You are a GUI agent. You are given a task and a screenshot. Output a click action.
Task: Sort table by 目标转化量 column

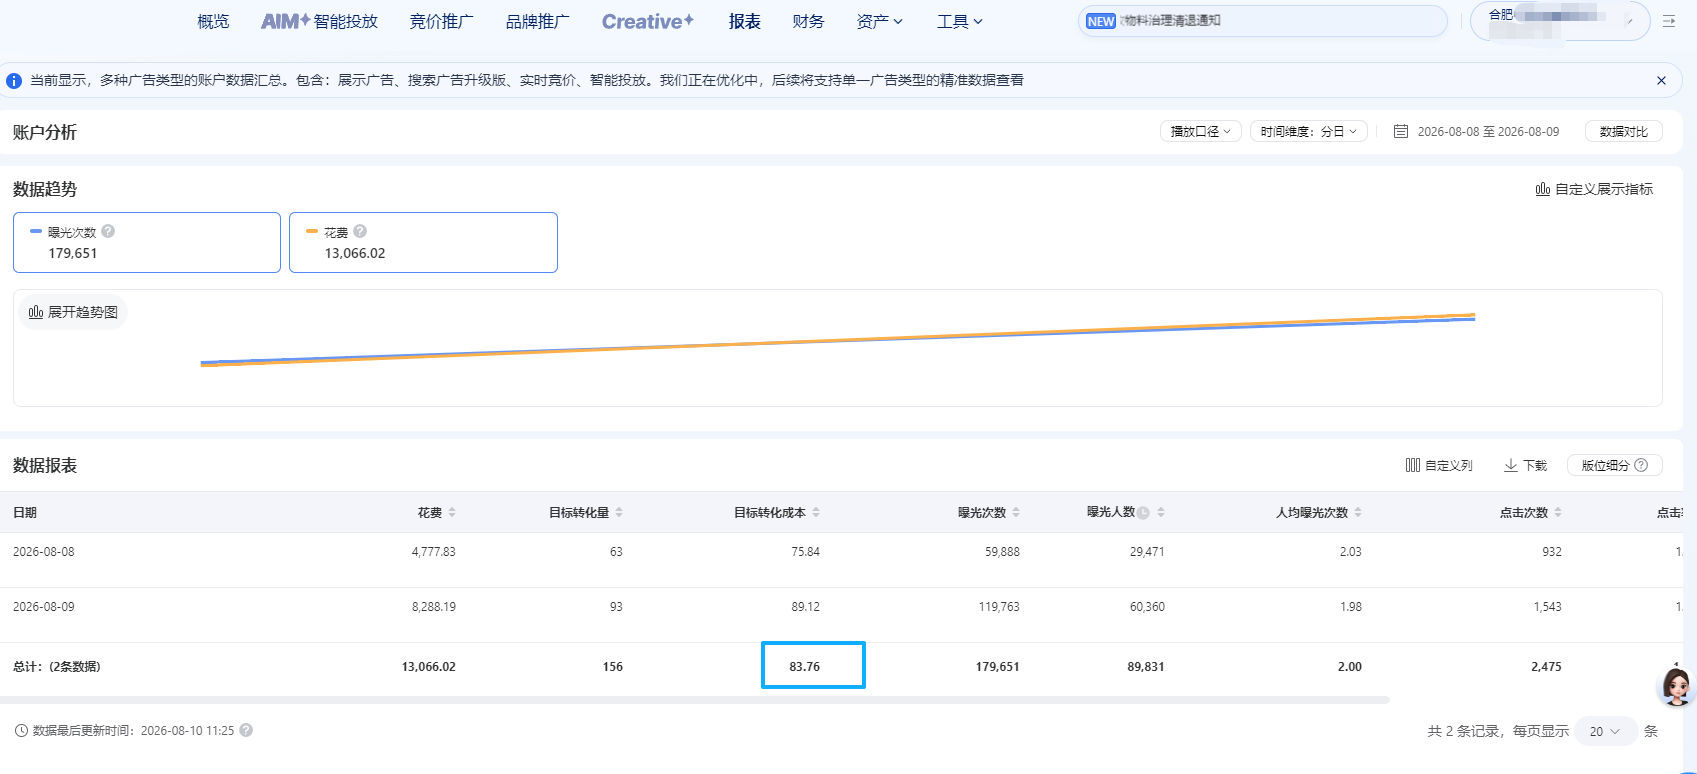(619, 512)
